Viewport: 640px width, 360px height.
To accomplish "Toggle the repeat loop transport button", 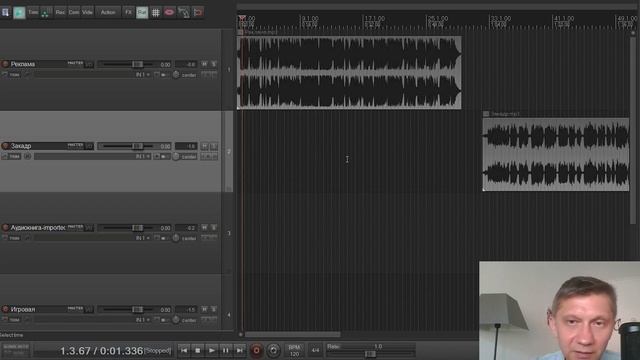I will tap(273, 350).
